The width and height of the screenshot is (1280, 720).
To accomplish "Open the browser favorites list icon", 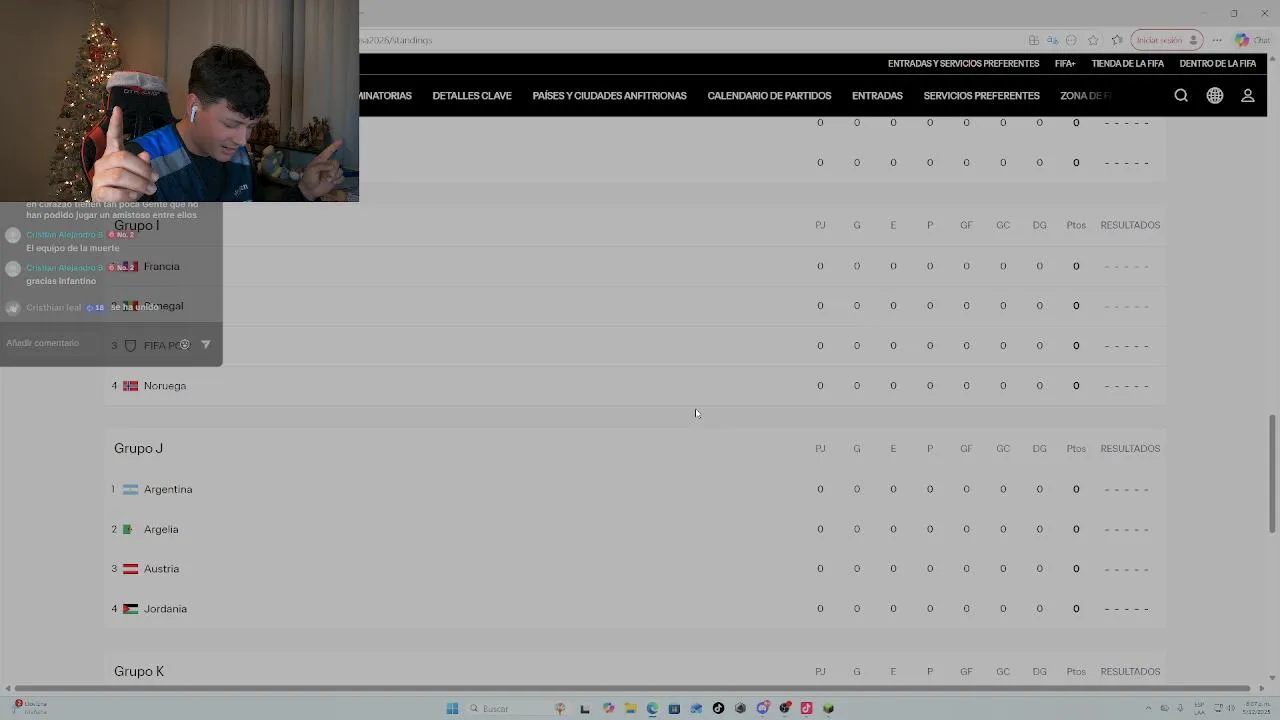I will pos(1117,40).
